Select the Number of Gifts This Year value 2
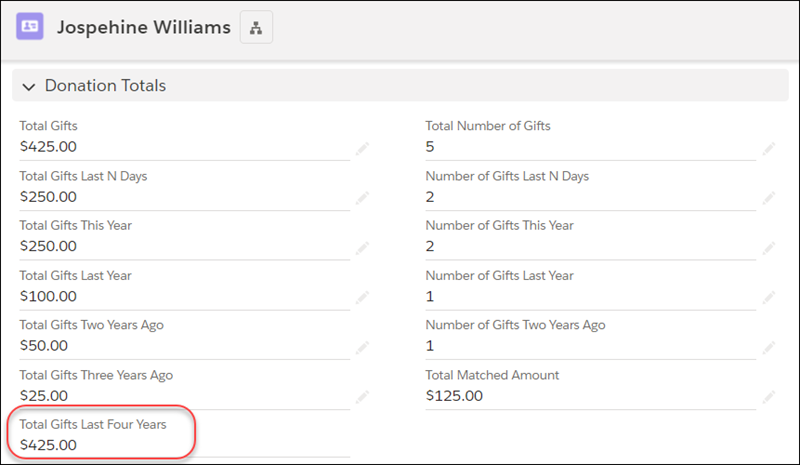 [430, 246]
